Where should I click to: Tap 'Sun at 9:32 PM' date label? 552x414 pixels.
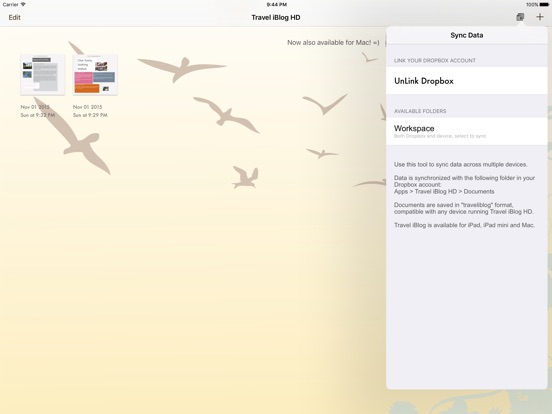(38, 115)
